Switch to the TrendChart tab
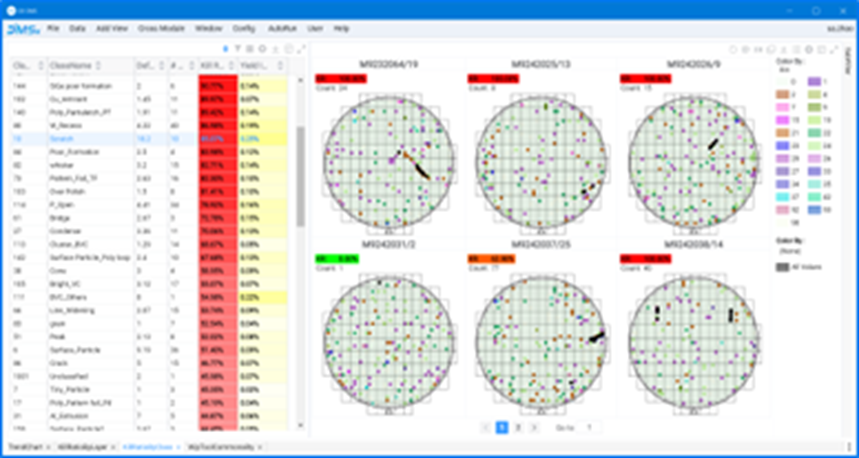 click(21, 446)
